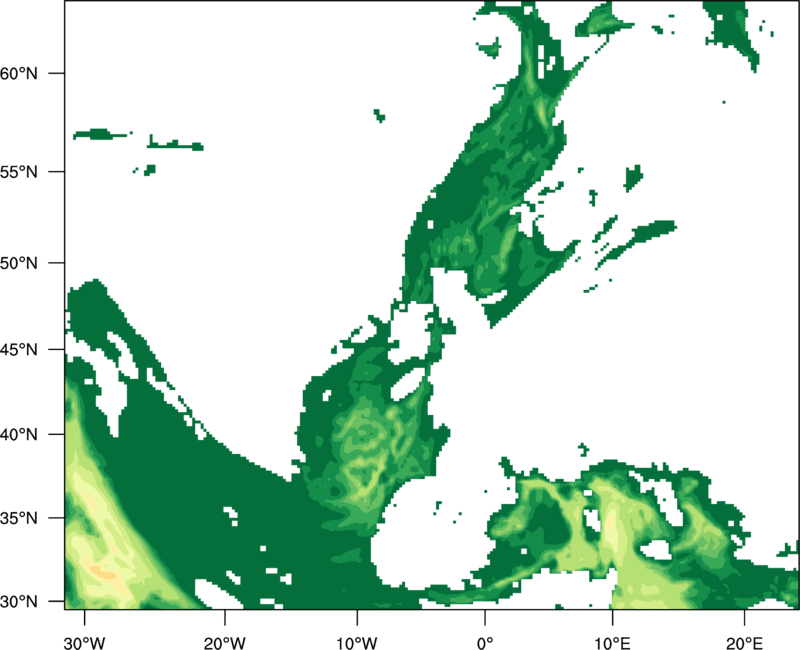
Task: Click the 20°W longitude label
Action: (224, 643)
